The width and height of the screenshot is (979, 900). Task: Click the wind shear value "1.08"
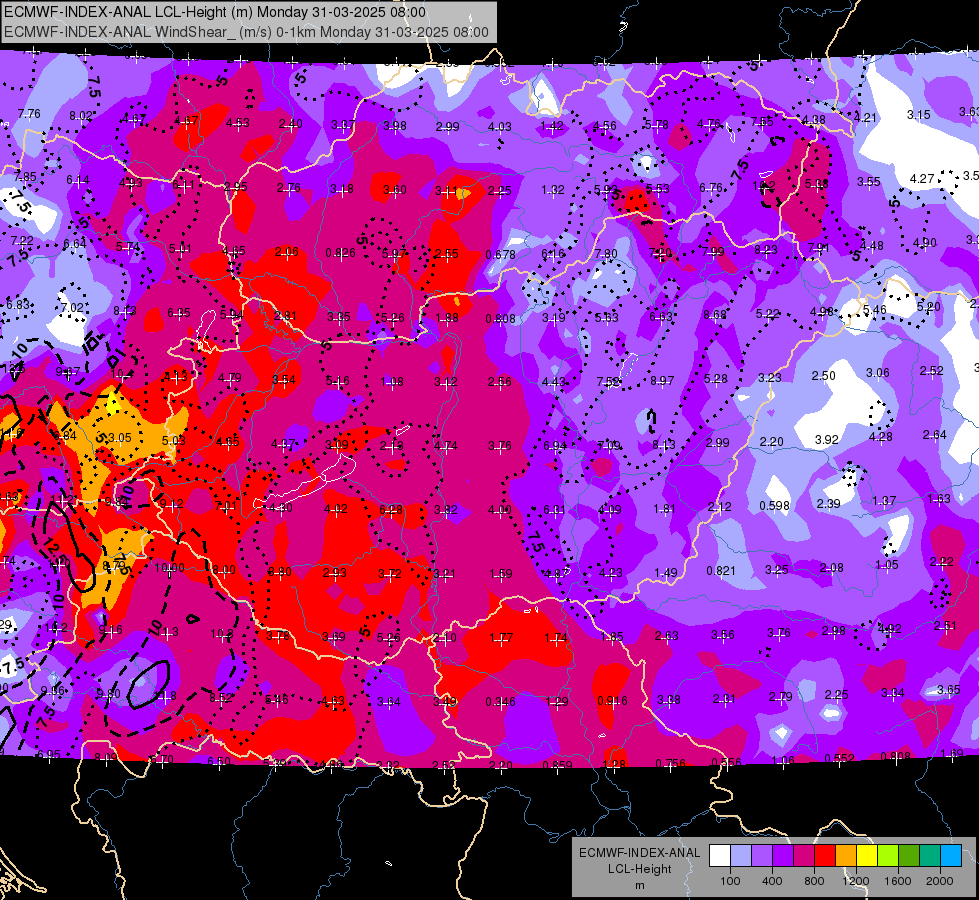pyautogui.click(x=392, y=382)
